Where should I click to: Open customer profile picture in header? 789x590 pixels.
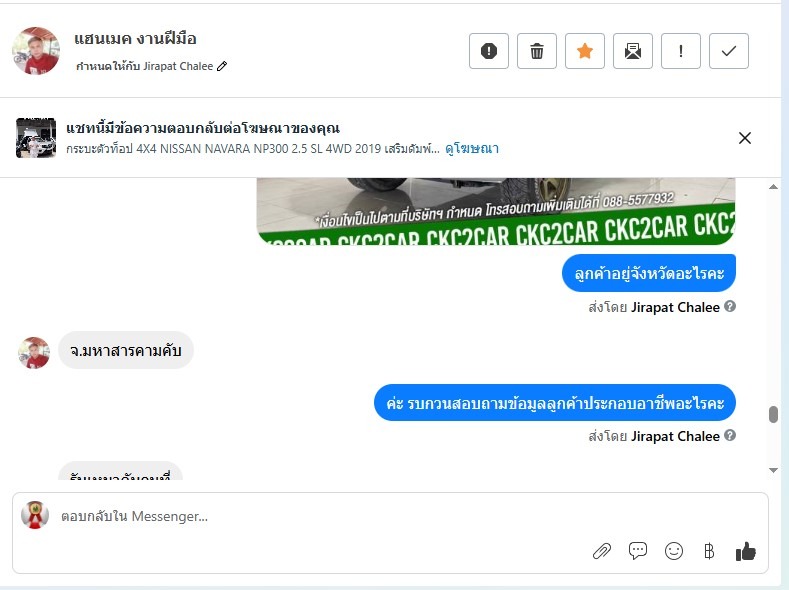coord(36,51)
